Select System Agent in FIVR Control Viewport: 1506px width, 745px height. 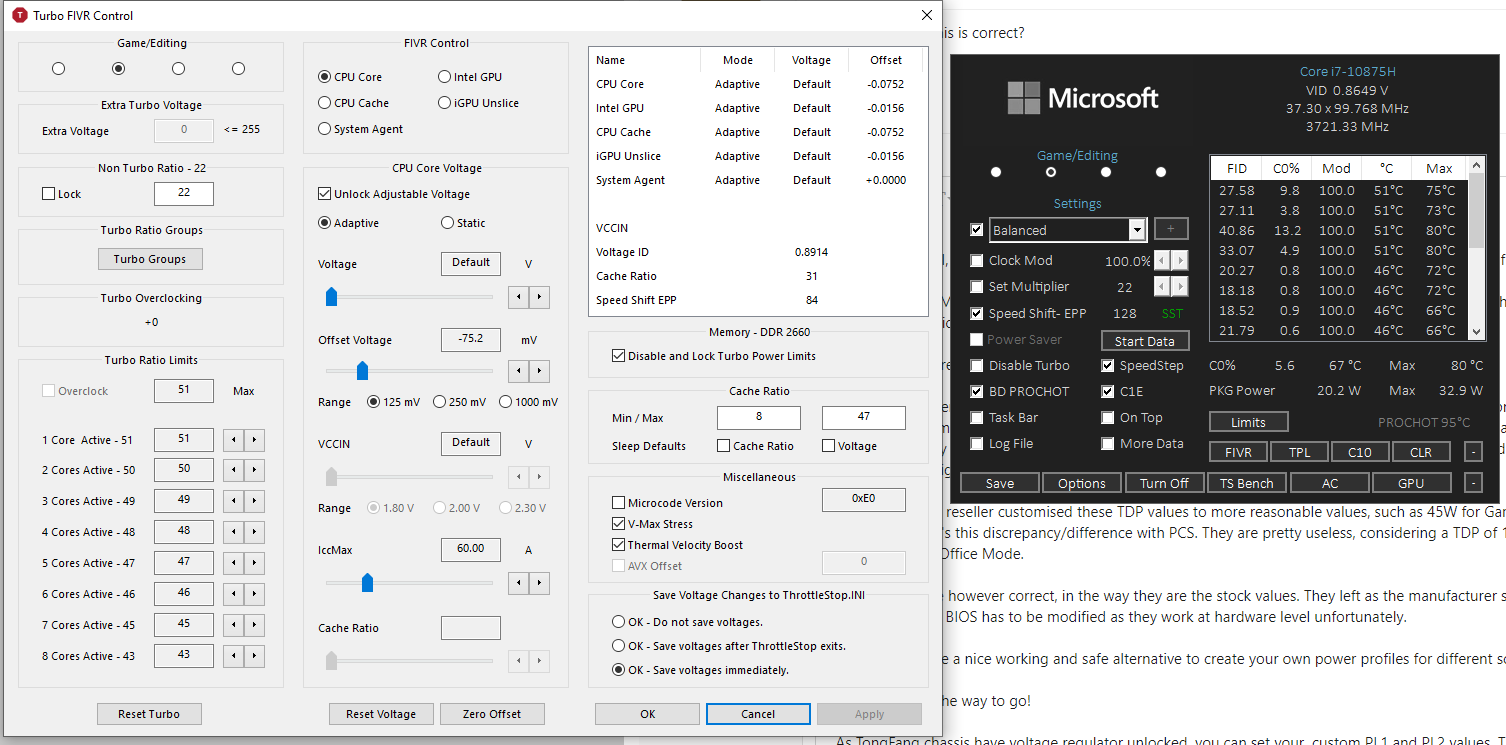click(361, 129)
